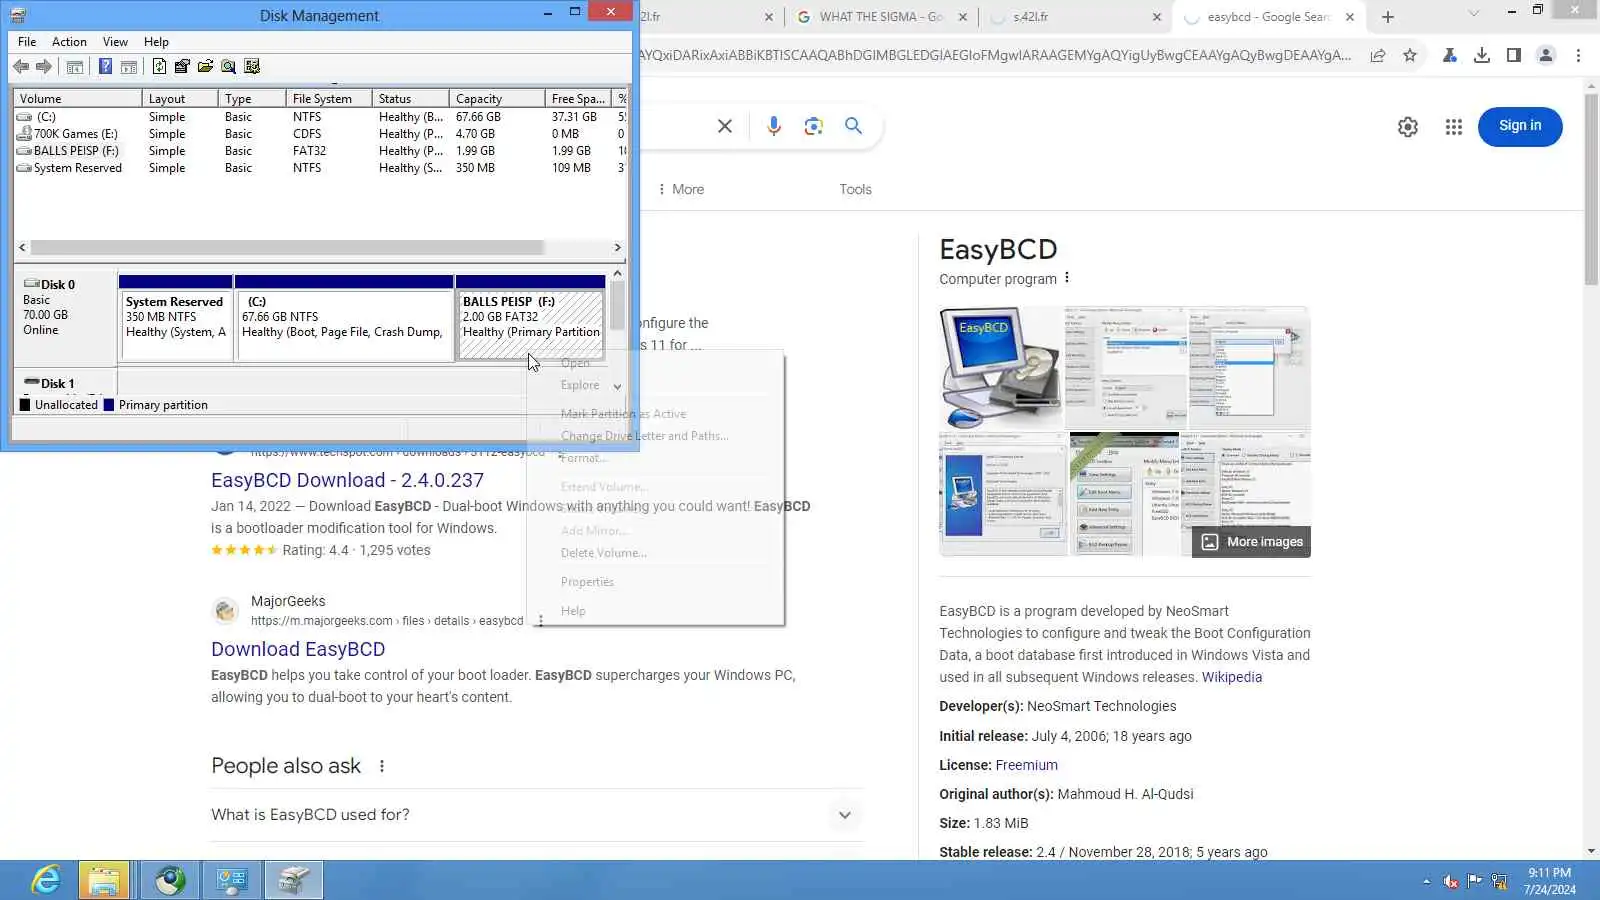Click the Back arrow in Disk Management toolbar
1600x900 pixels.
[x=21, y=67]
